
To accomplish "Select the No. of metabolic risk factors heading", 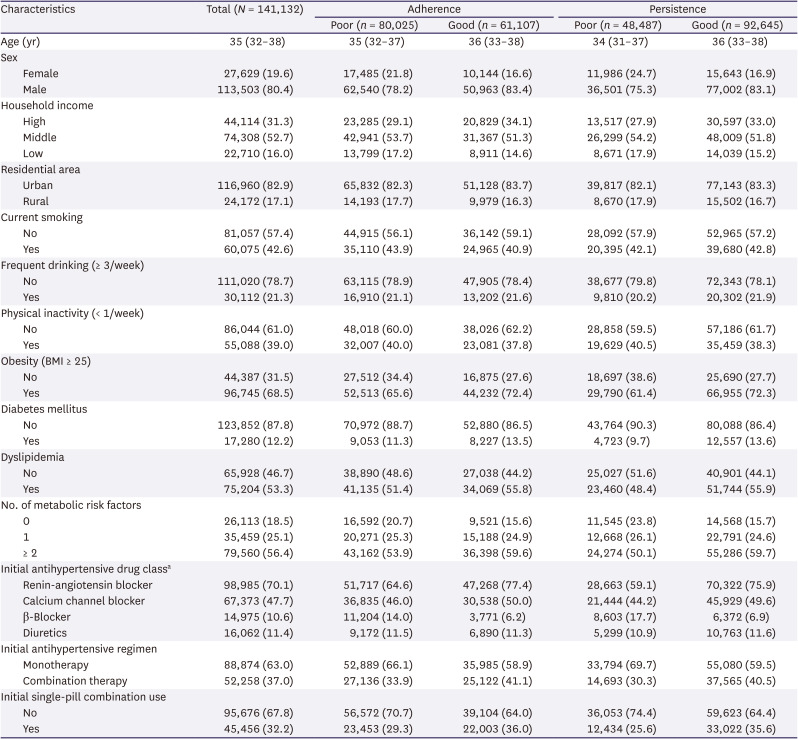I will coord(71,503).
